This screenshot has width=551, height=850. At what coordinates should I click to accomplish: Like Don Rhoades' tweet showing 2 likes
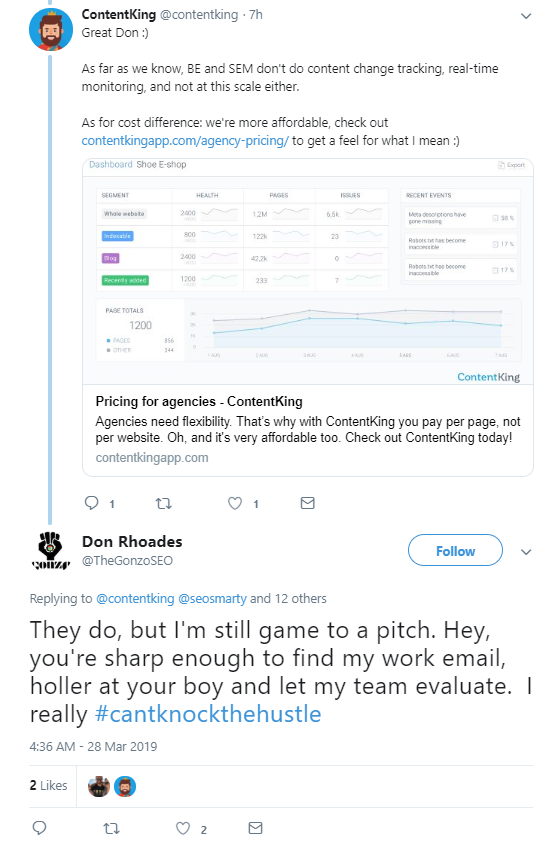[183, 828]
